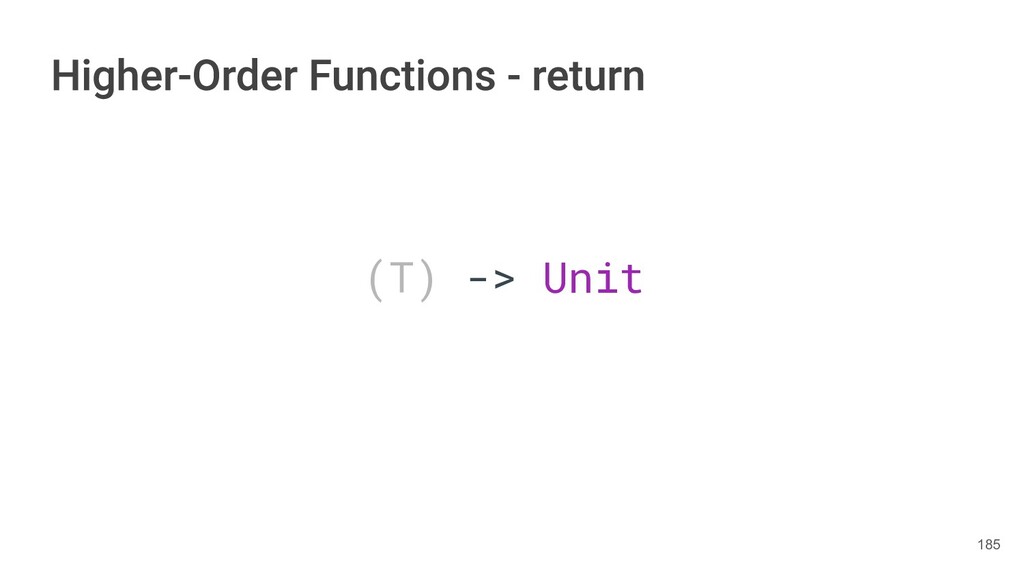This screenshot has width=1024, height=576.
Task: Select the word 'Functions' in the title
Action: [x=402, y=76]
